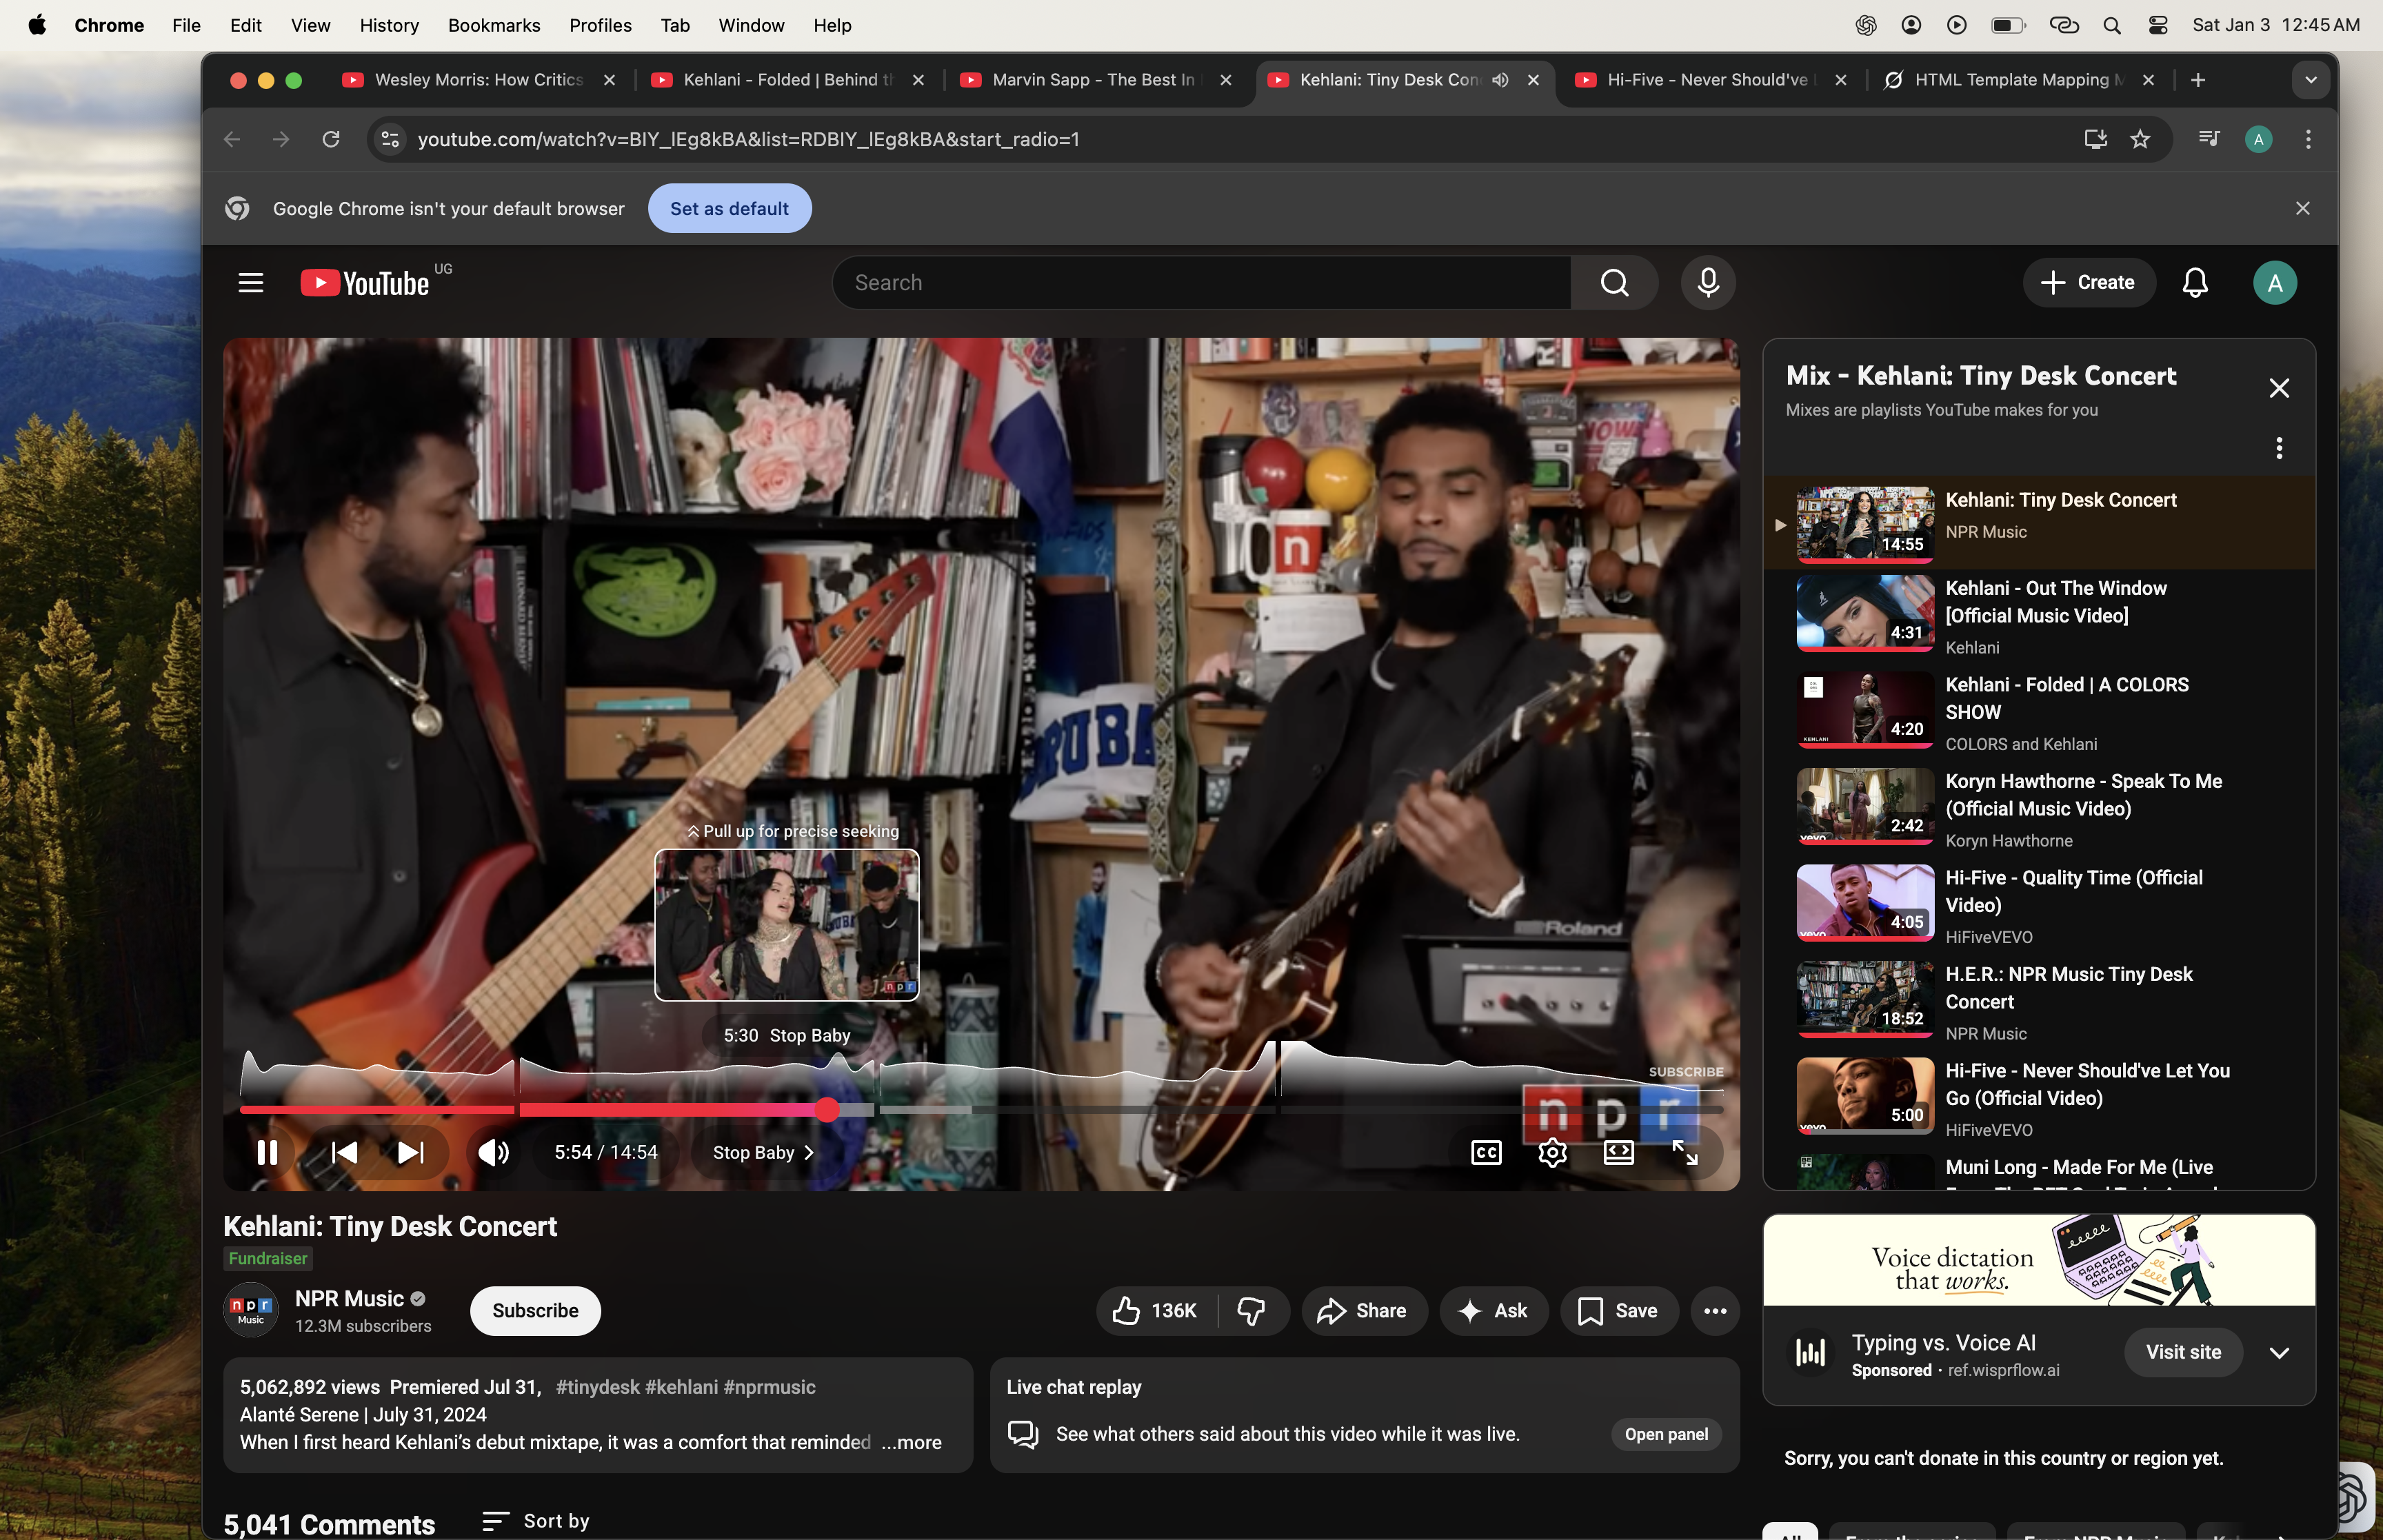The image size is (2383, 1540).
Task: Open YouTube notifications bell
Action: tap(2193, 282)
